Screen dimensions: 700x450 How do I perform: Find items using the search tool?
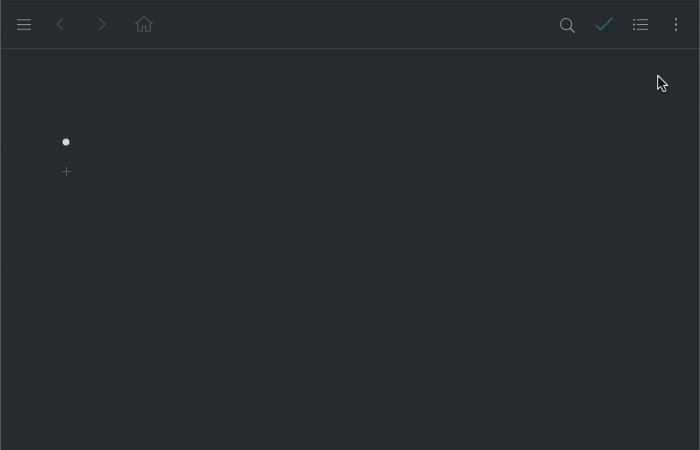click(567, 25)
